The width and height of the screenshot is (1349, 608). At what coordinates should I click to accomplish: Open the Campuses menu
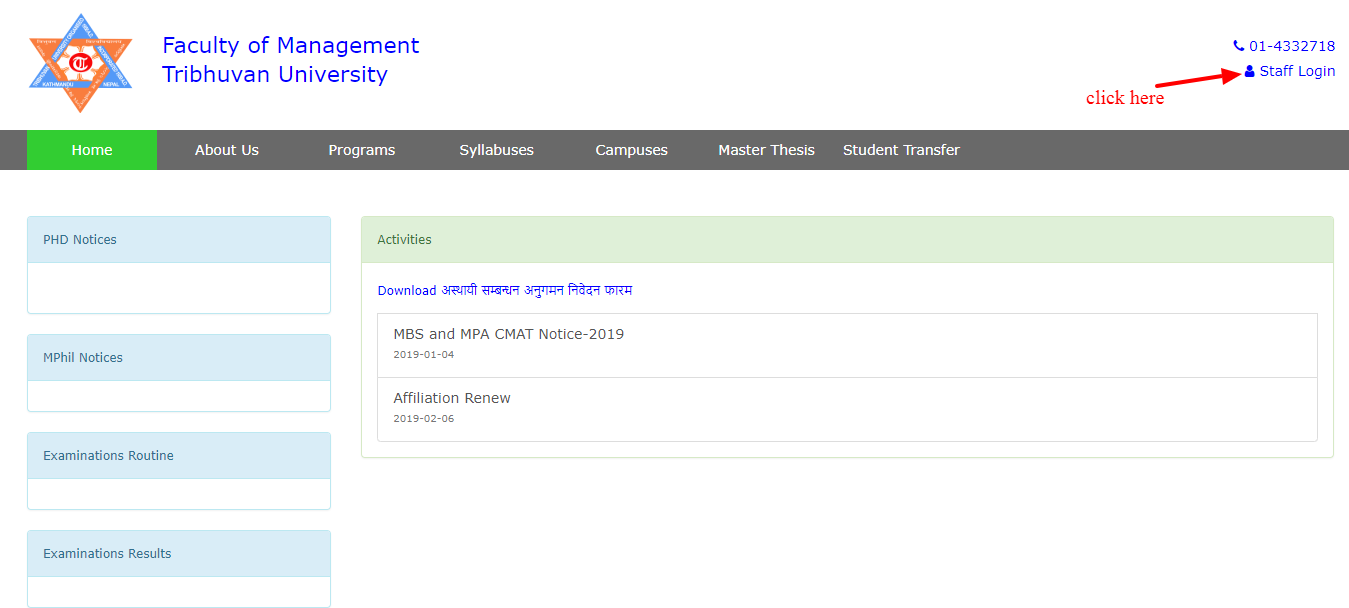pyautogui.click(x=631, y=149)
